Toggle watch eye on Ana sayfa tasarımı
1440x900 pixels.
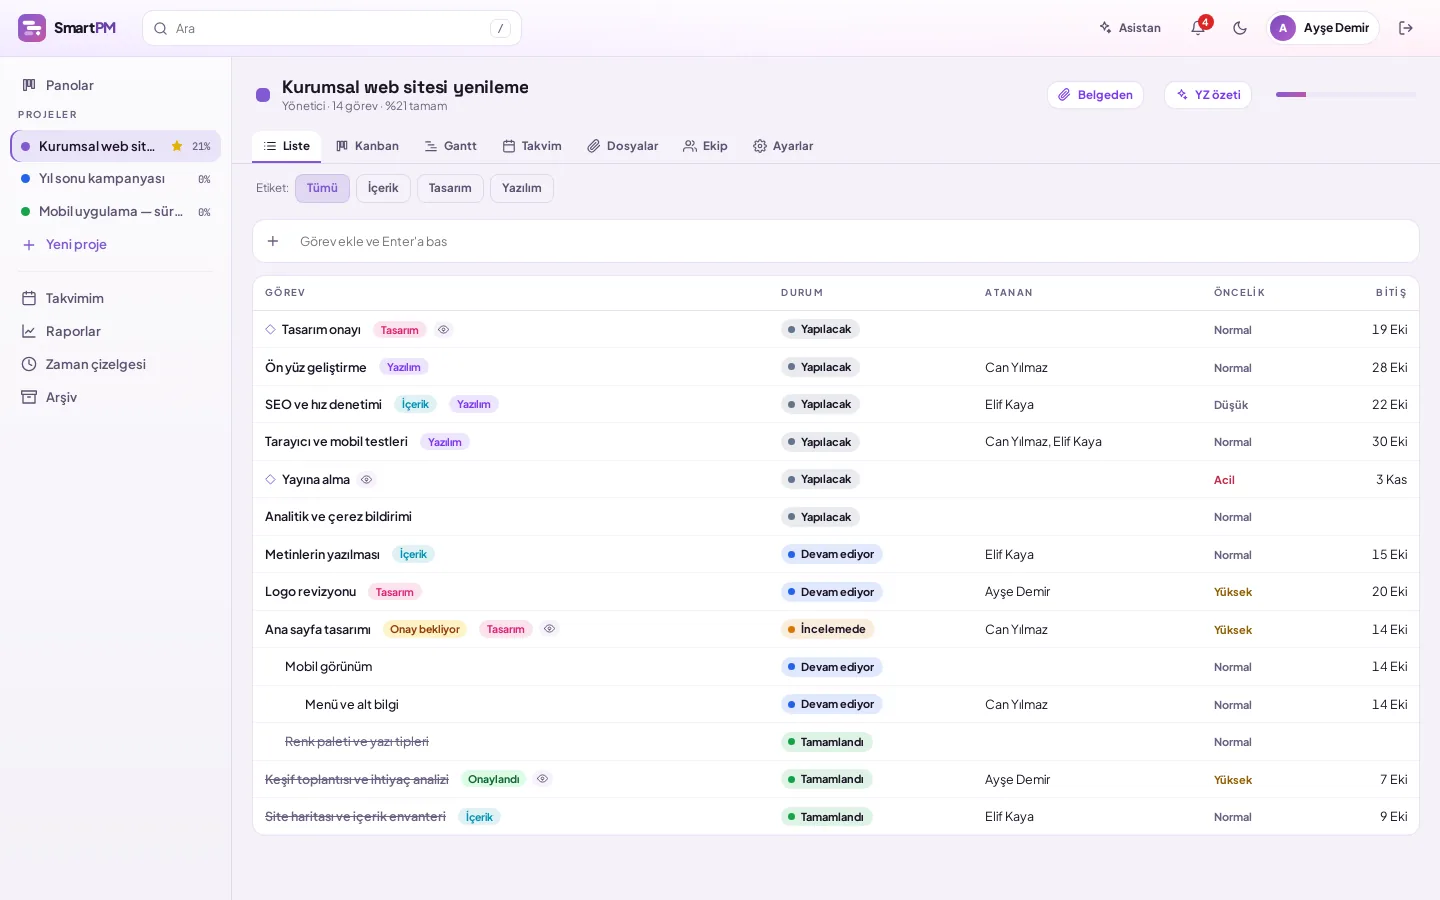pyautogui.click(x=549, y=629)
